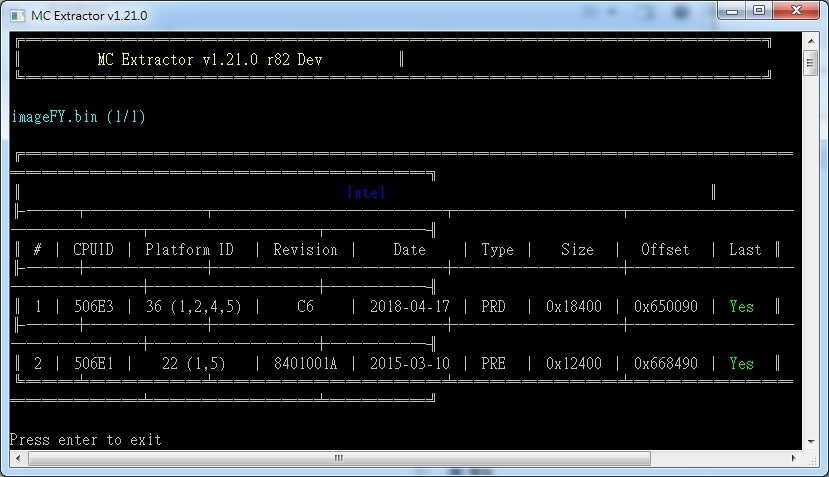Click type value 'PRD'
Screen dimensions: 829x477
[x=493, y=306]
